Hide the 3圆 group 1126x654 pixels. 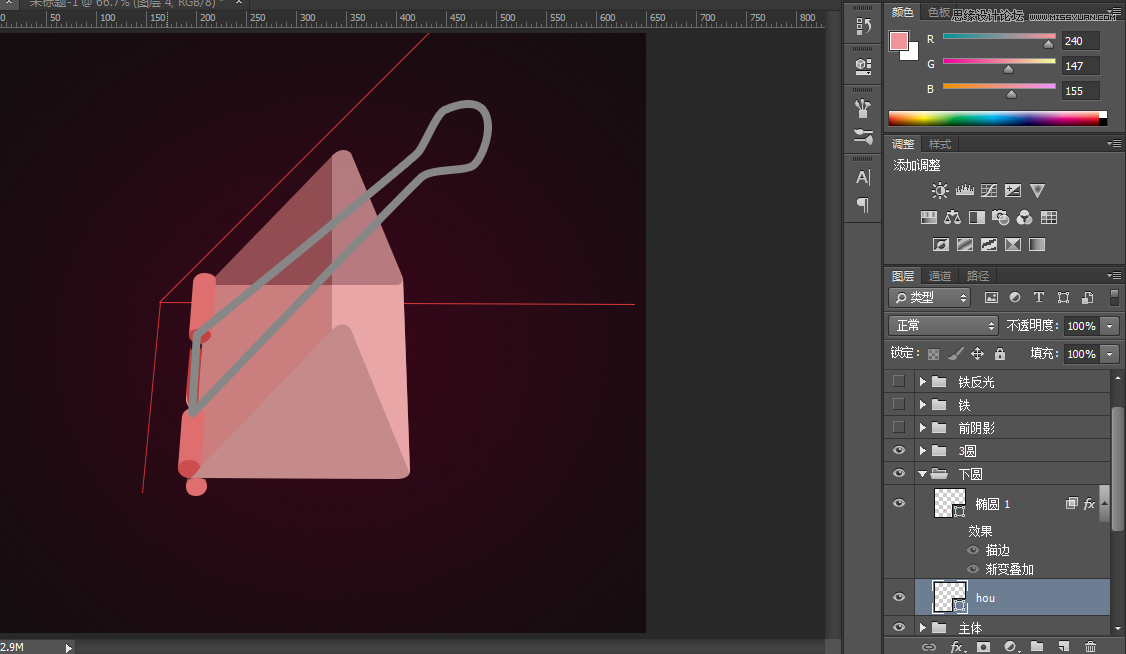coord(898,450)
